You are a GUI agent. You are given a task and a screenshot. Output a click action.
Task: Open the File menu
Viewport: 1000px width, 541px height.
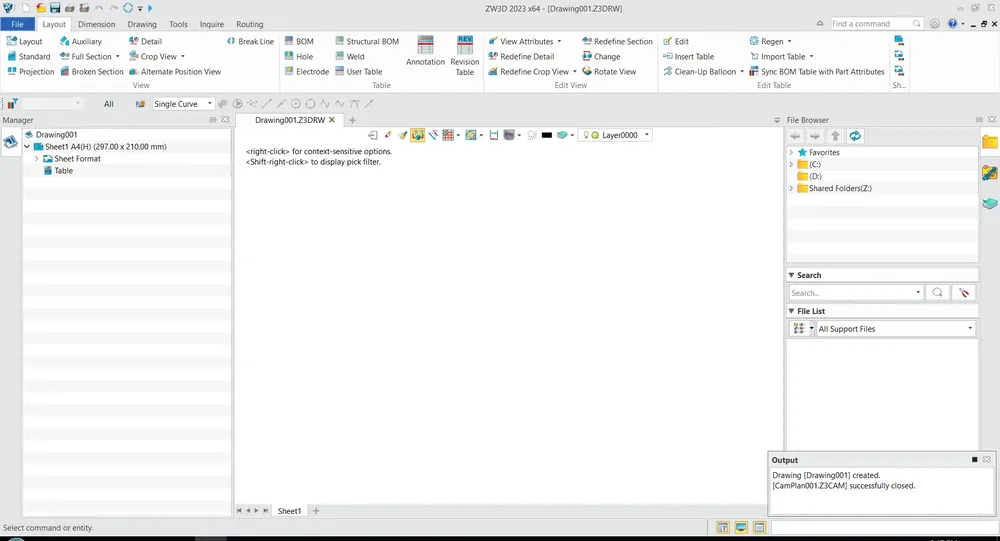click(18, 24)
